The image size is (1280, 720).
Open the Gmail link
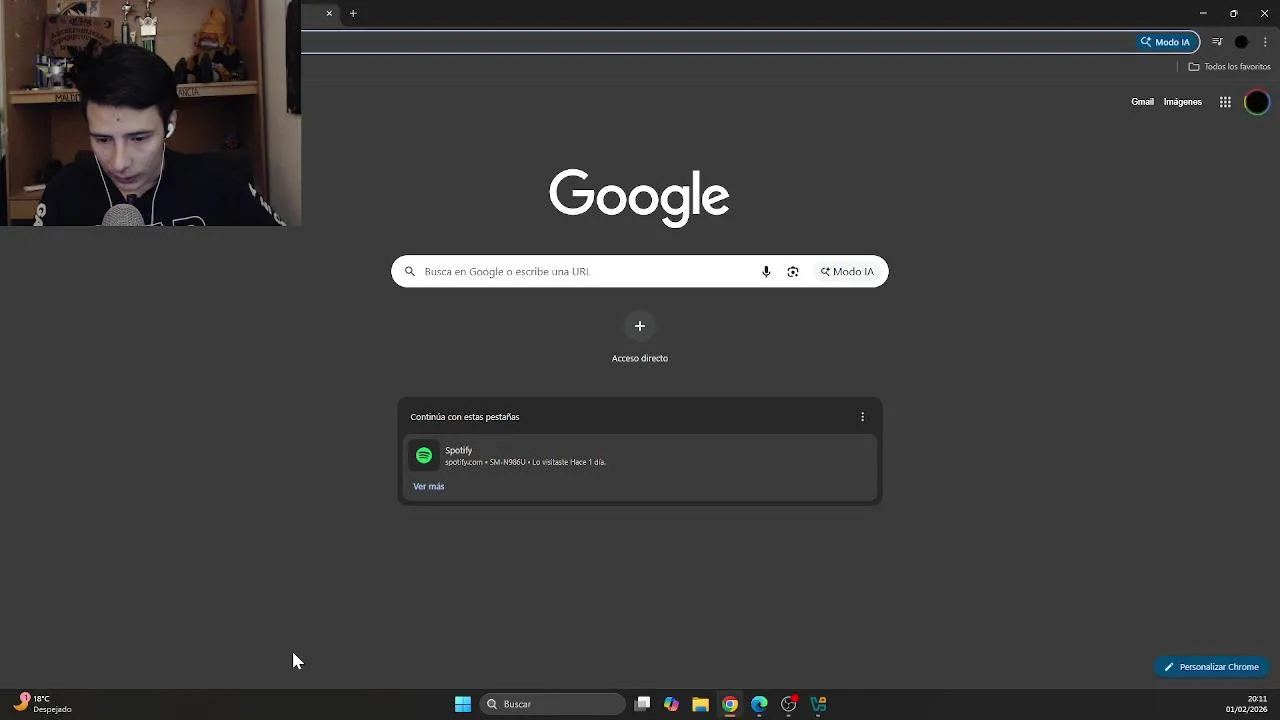coord(1142,102)
